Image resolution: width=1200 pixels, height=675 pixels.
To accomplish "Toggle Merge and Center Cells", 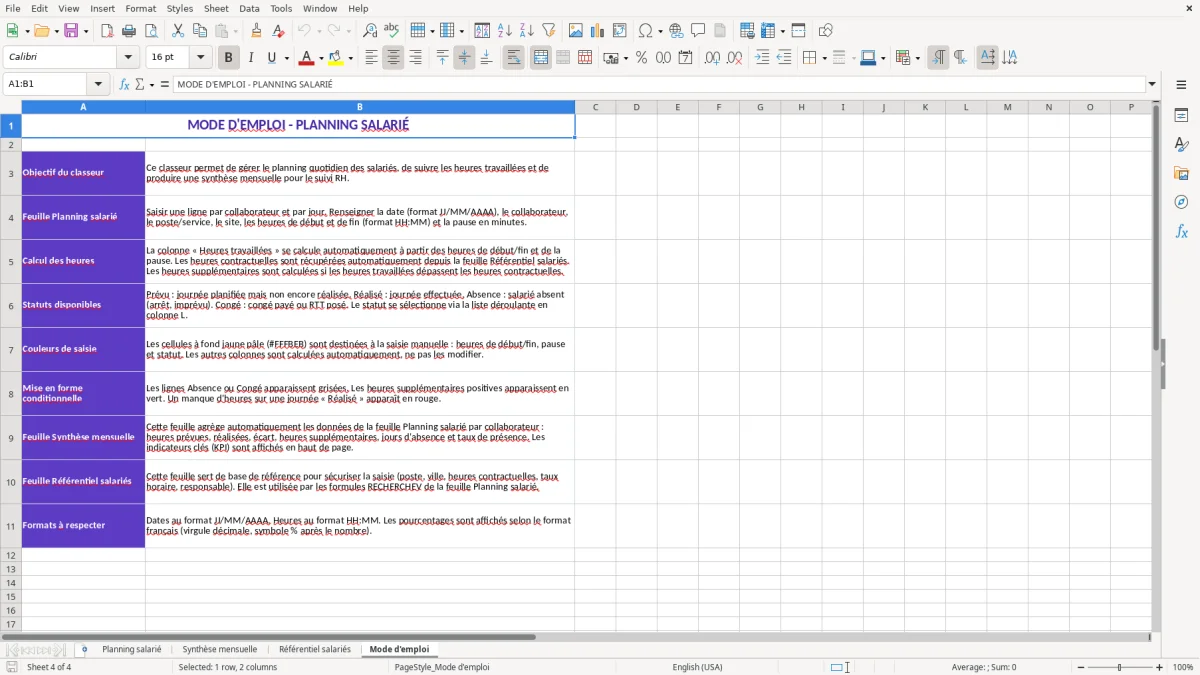I will point(541,58).
